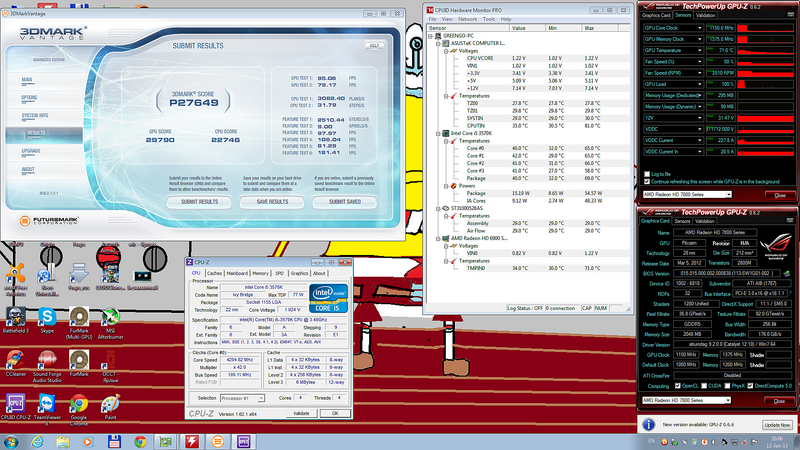Launch MSI Afterburner desktop shortcut

(110, 321)
